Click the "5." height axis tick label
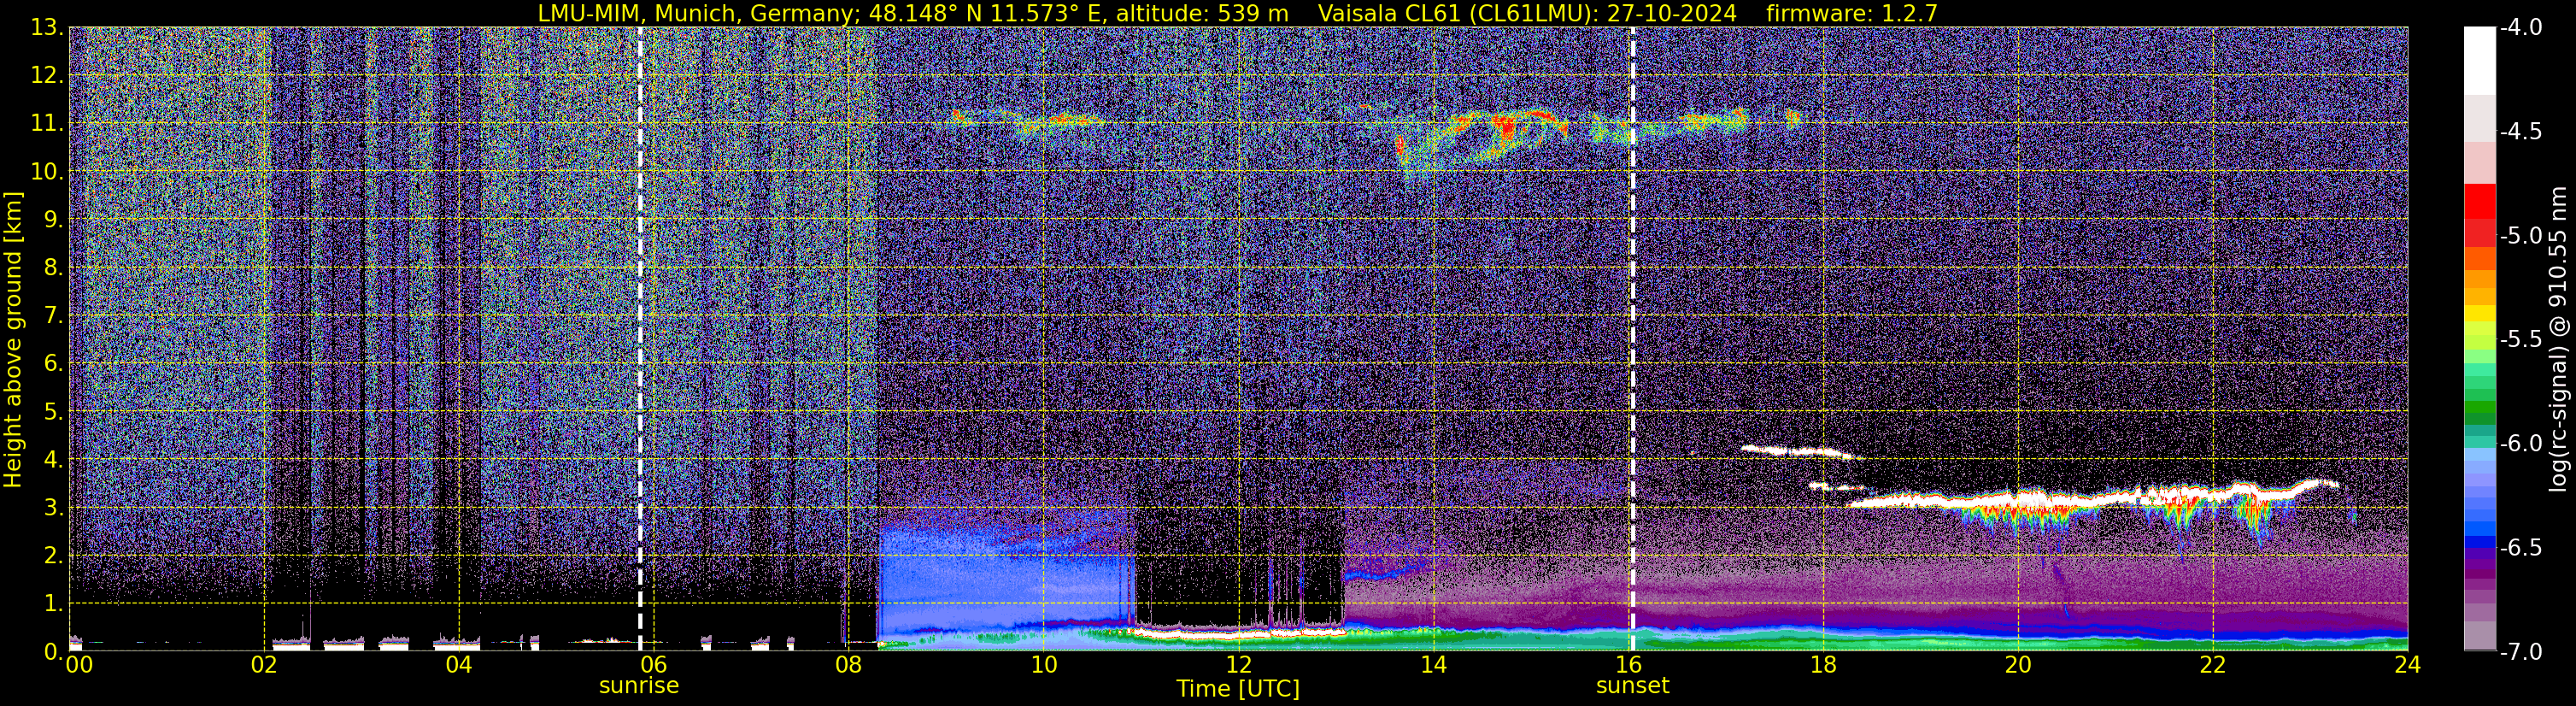The image size is (2576, 706). [53, 412]
